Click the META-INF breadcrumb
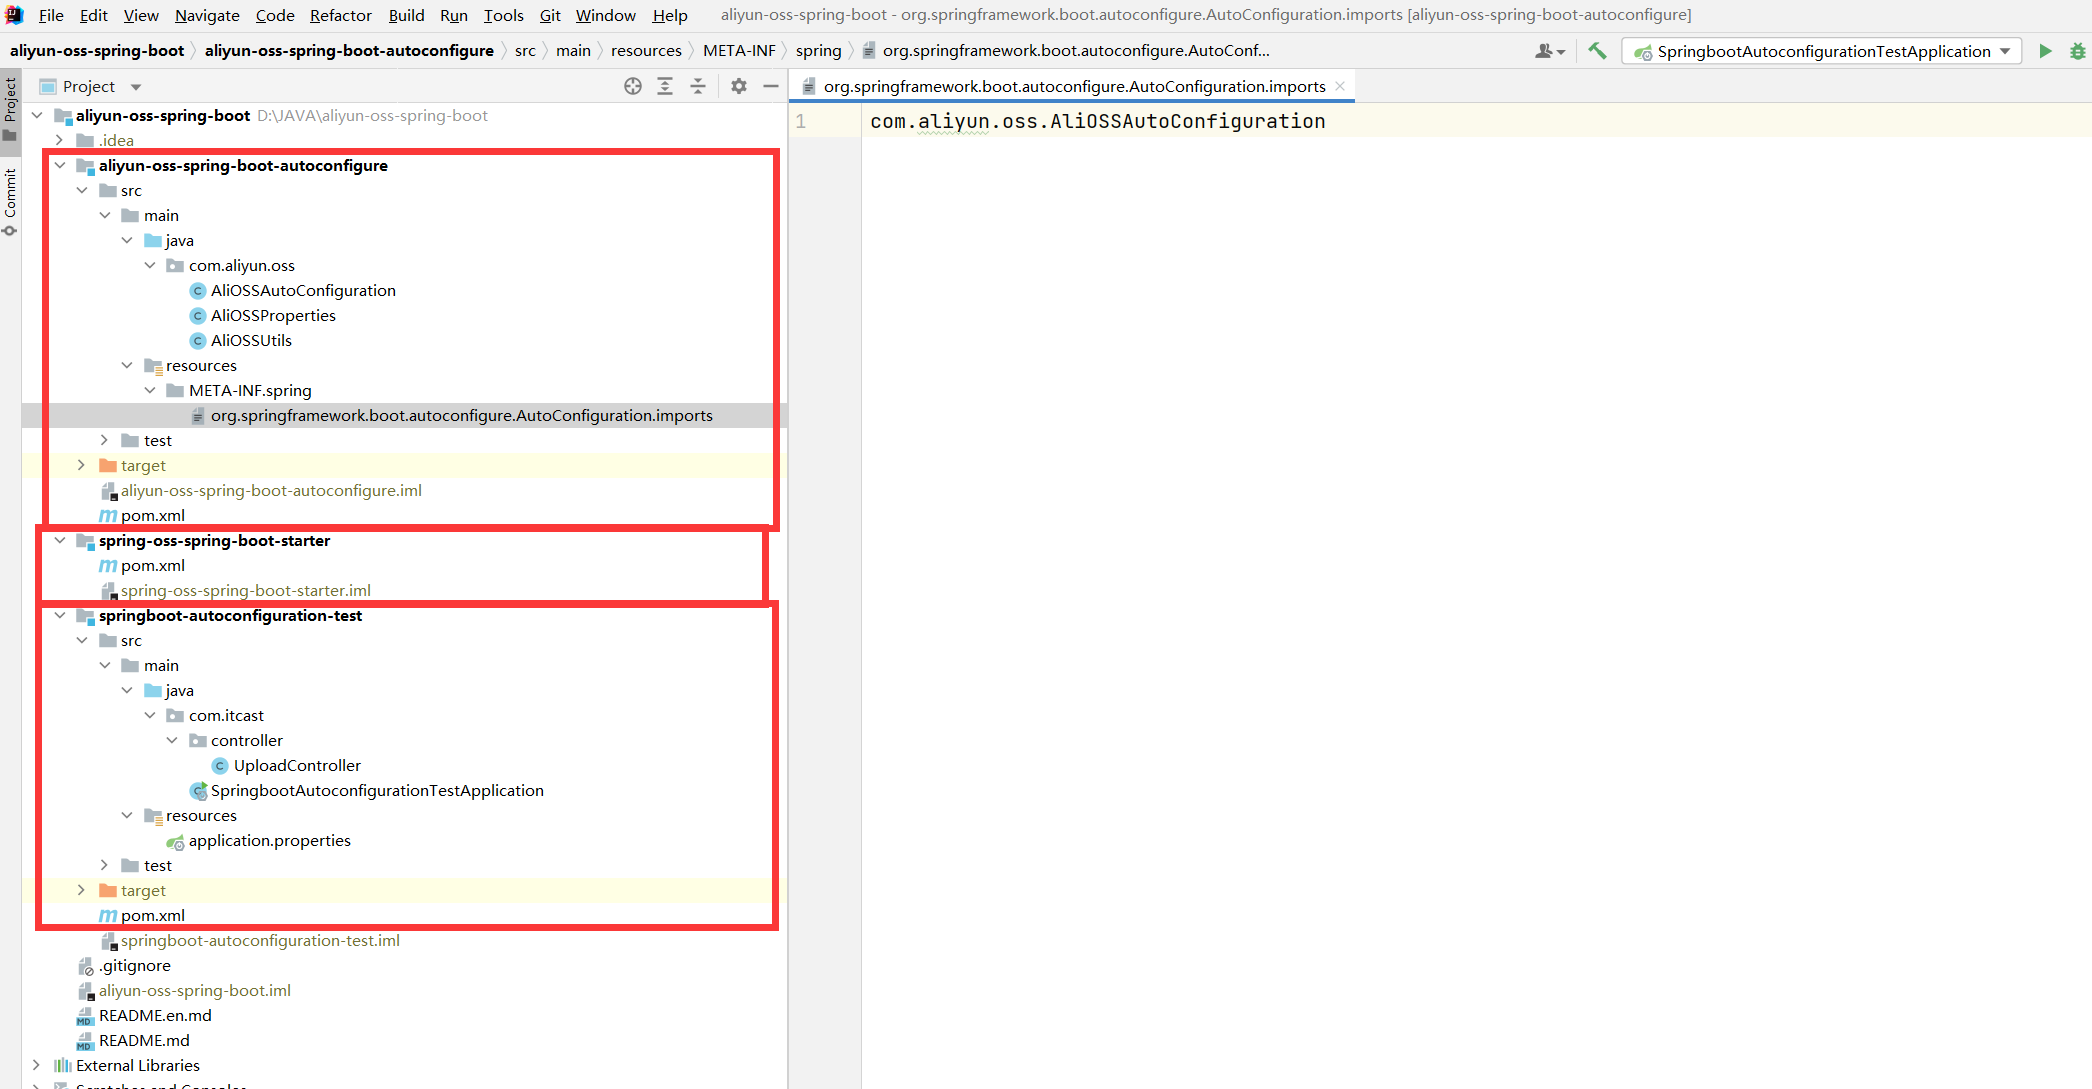This screenshot has width=2092, height=1089. (x=739, y=50)
